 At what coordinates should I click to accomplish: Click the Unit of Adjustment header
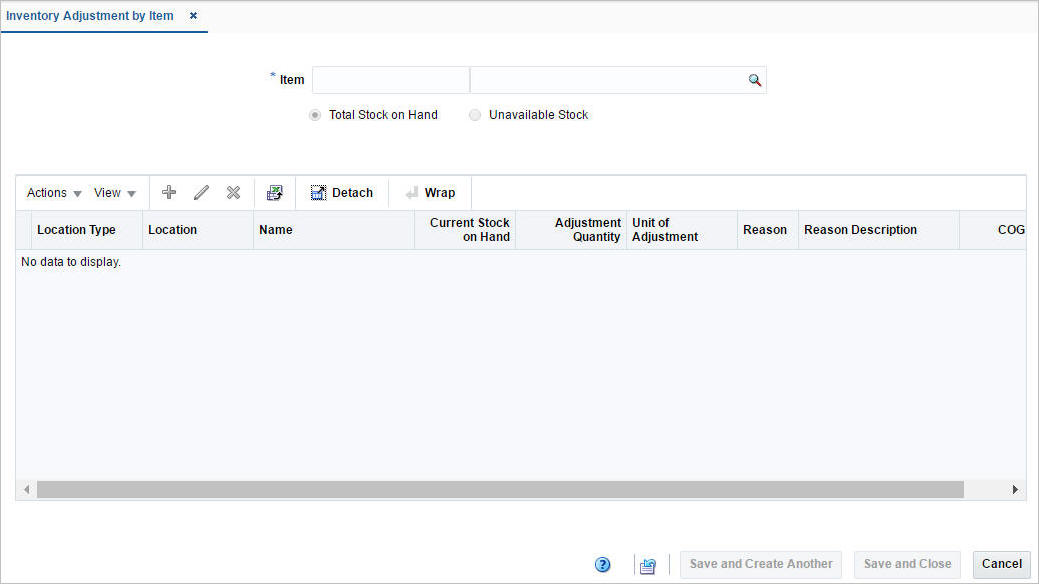pyautogui.click(x=682, y=230)
